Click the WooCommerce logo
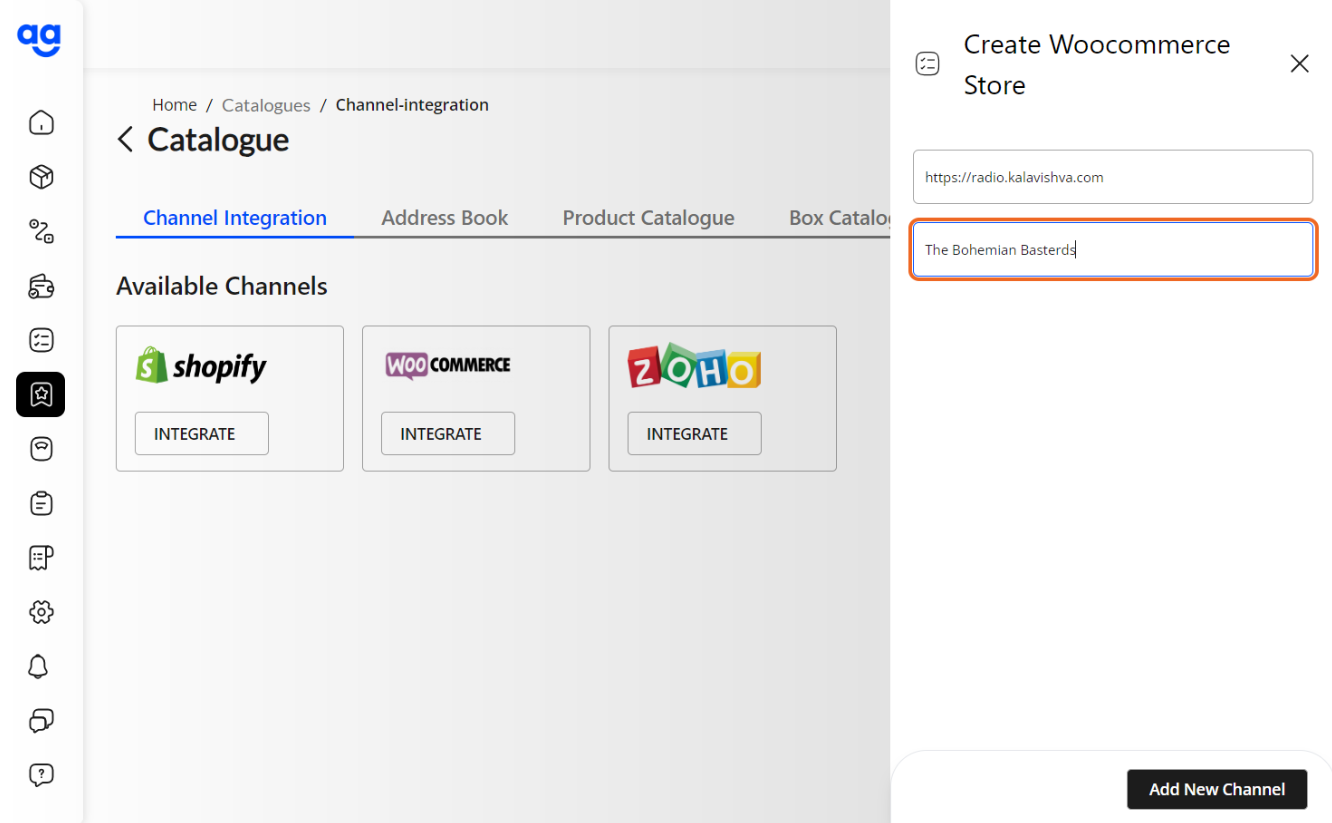 (448, 365)
